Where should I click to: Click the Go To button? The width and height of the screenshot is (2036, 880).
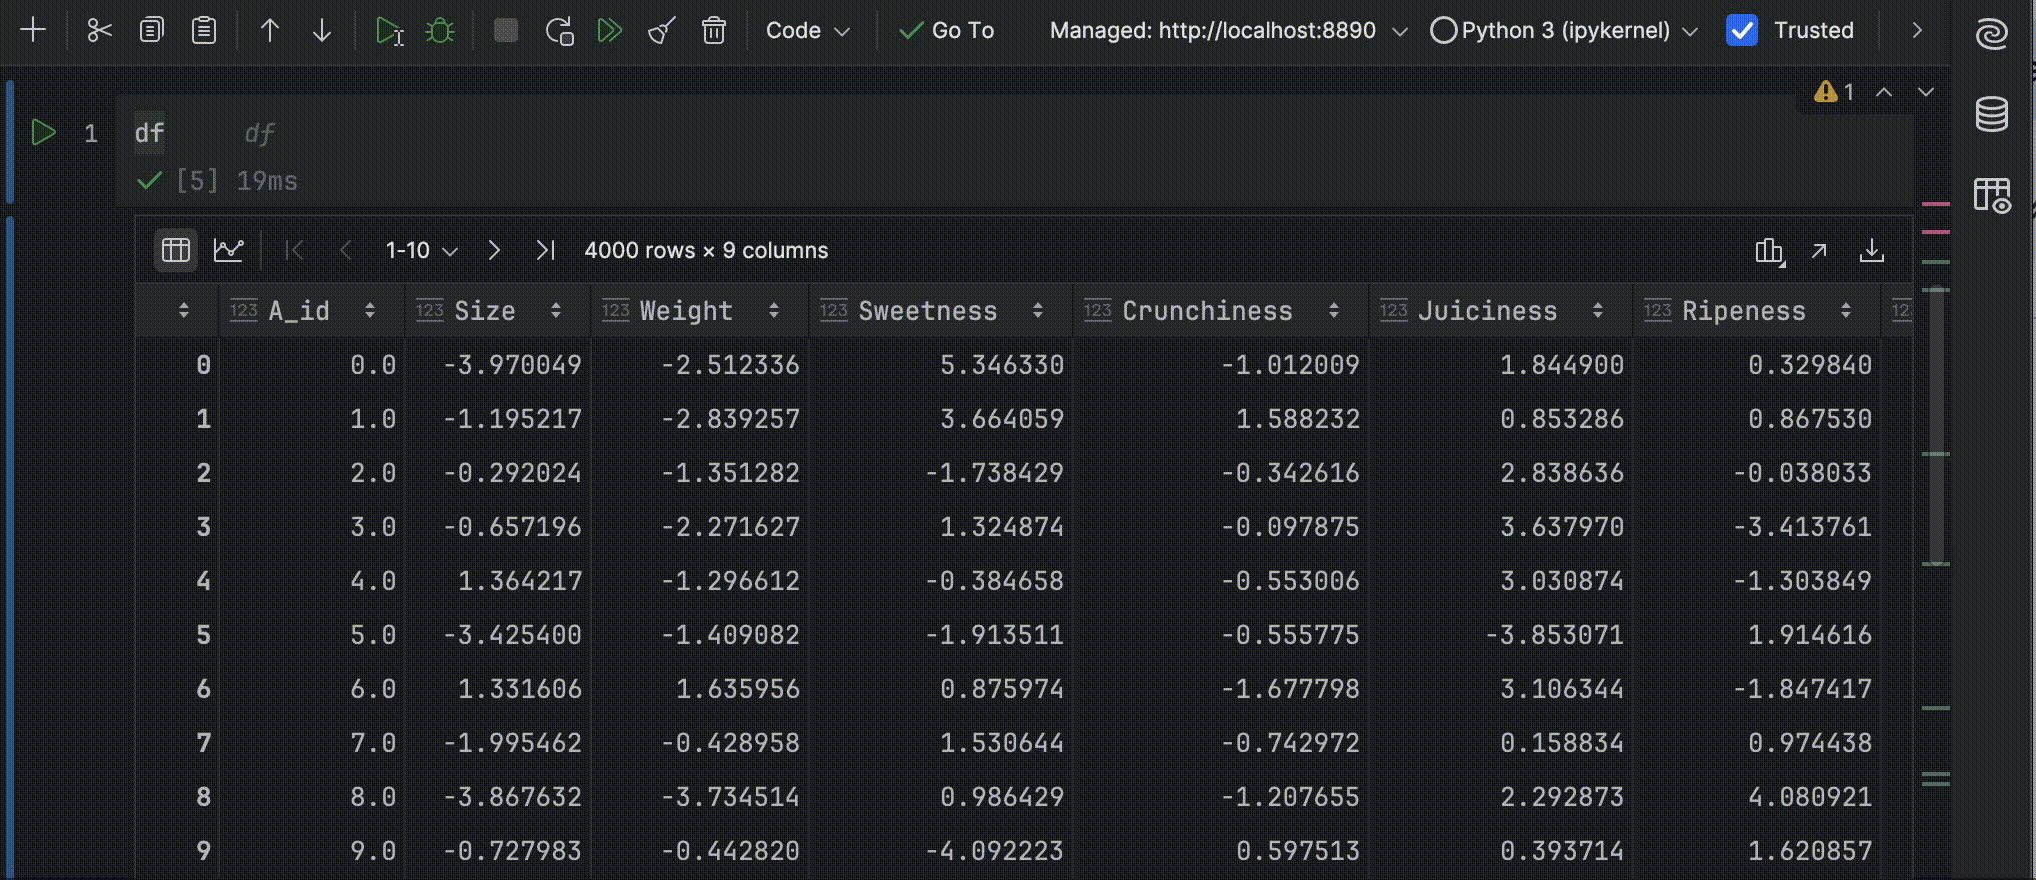tap(947, 31)
